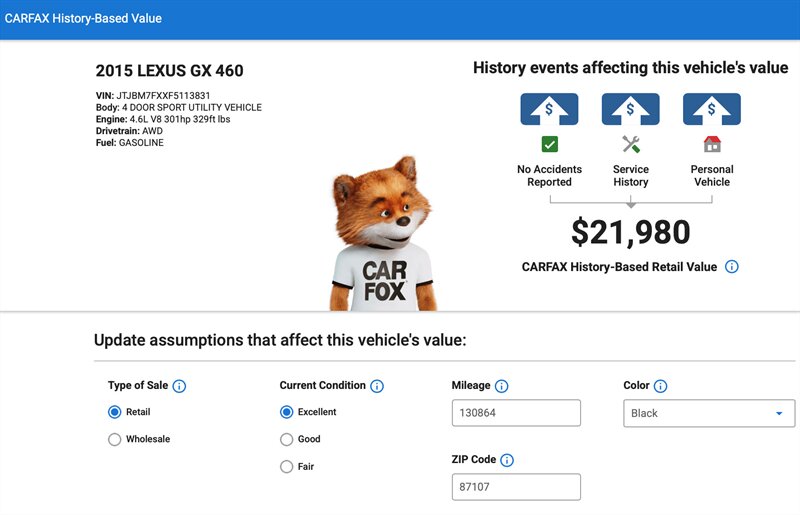Click value-up arrow above No Accidents Reported
Screen dimensions: 800x515
coord(549,109)
